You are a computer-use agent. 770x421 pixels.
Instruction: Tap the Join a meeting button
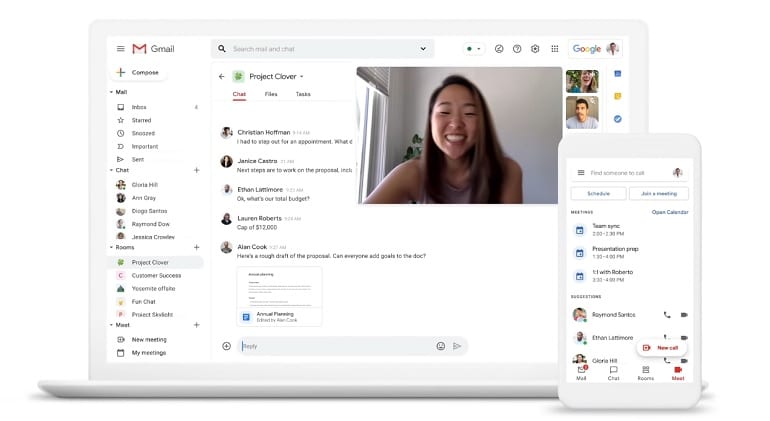(x=658, y=193)
